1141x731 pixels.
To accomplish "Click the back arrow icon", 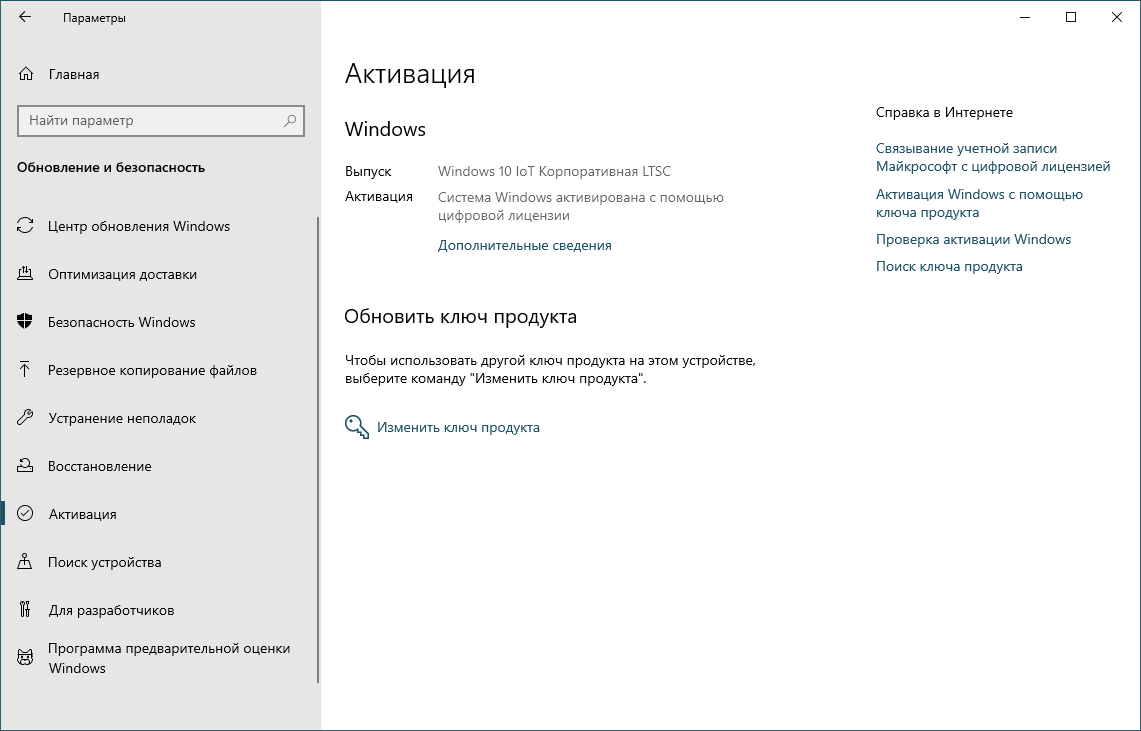I will tap(25, 17).
